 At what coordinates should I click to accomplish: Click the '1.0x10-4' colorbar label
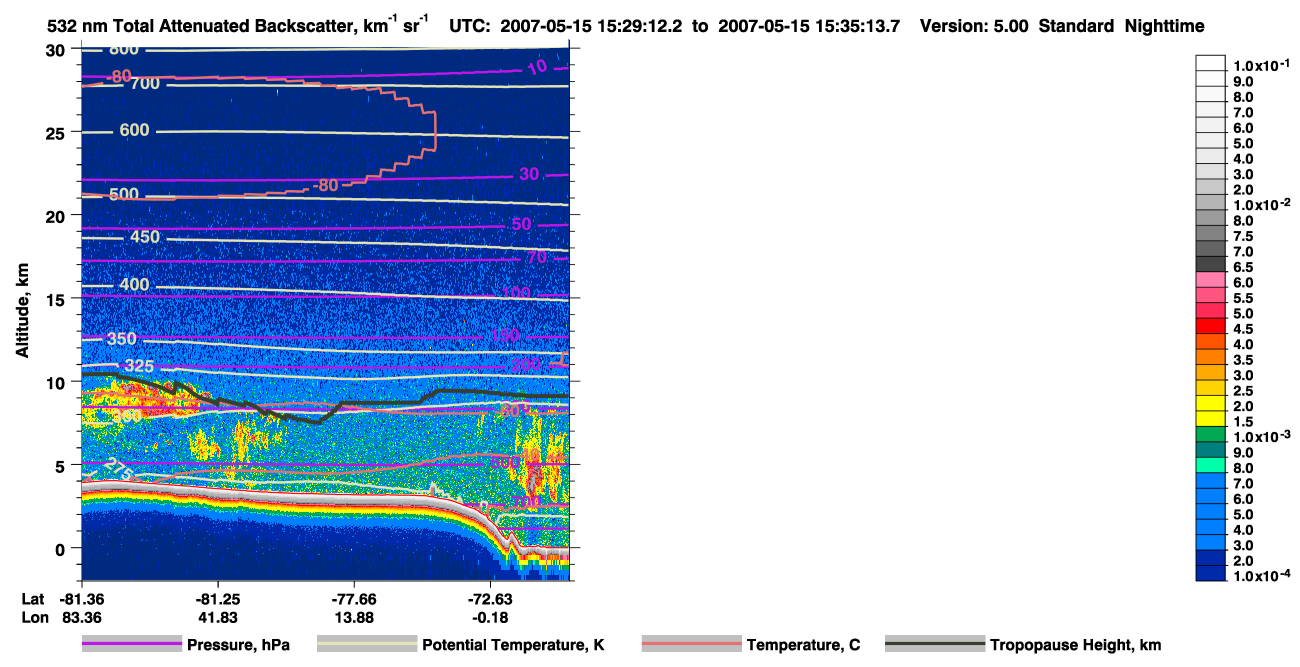tap(1261, 576)
